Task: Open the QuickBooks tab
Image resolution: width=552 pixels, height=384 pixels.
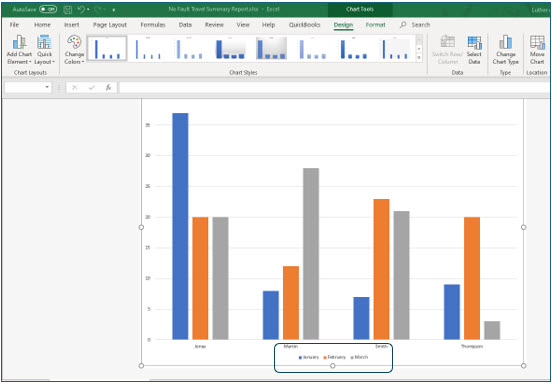Action: [x=305, y=25]
